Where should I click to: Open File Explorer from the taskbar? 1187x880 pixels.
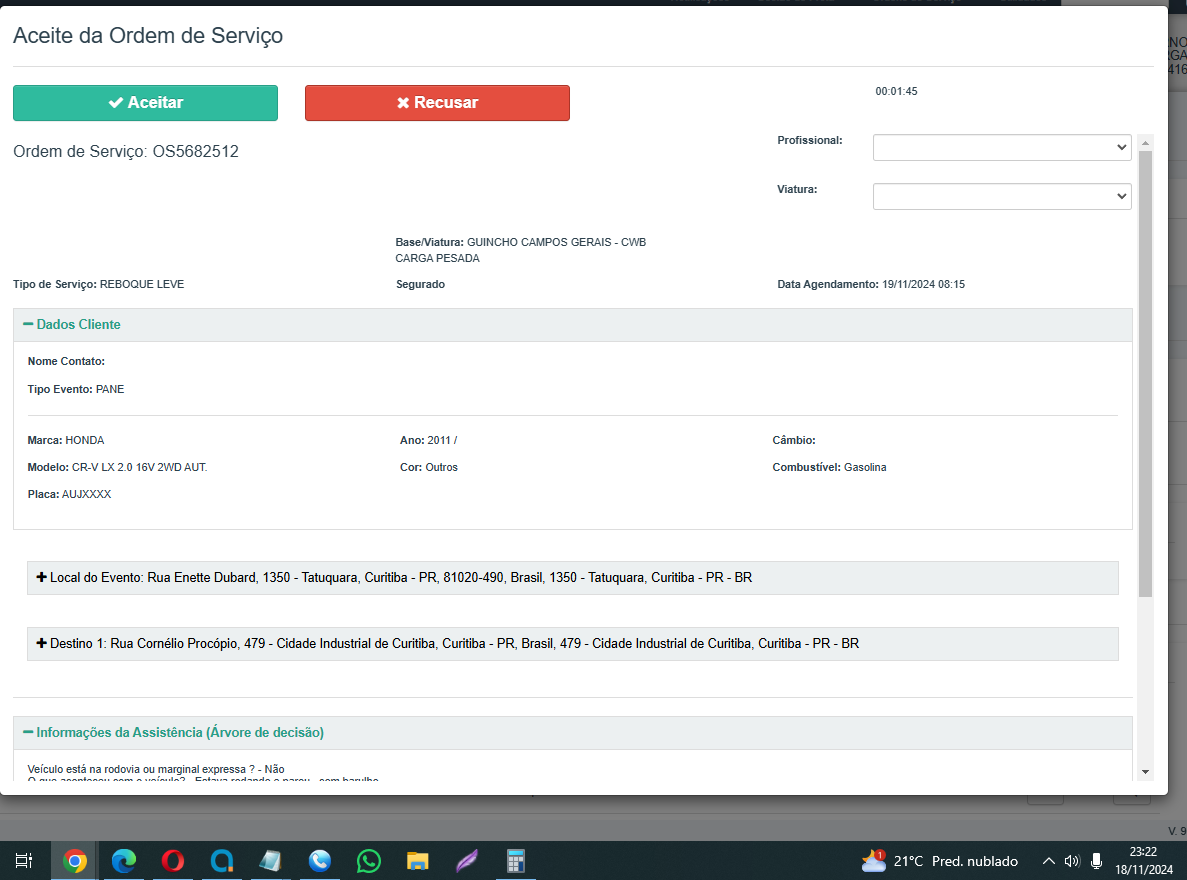[418, 861]
